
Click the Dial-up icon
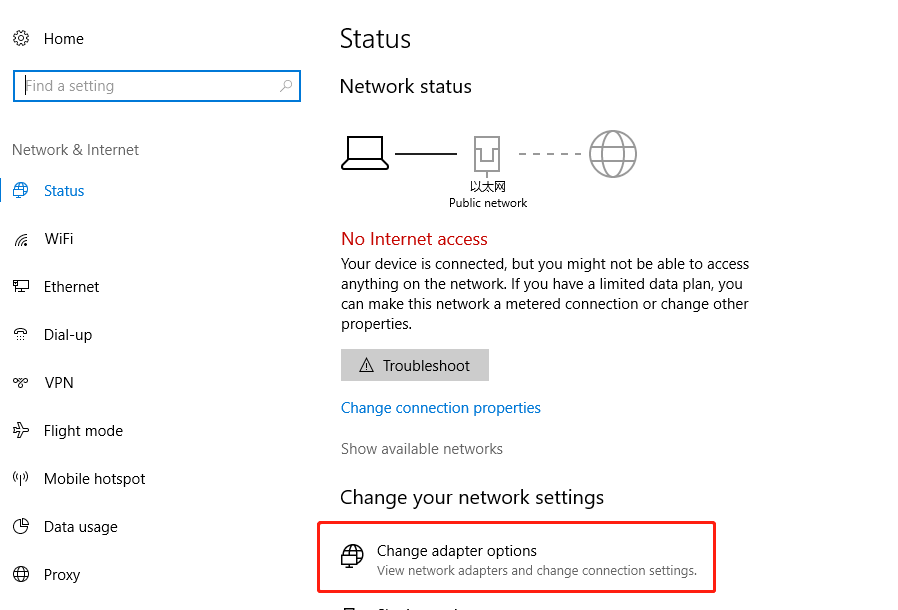coord(21,334)
